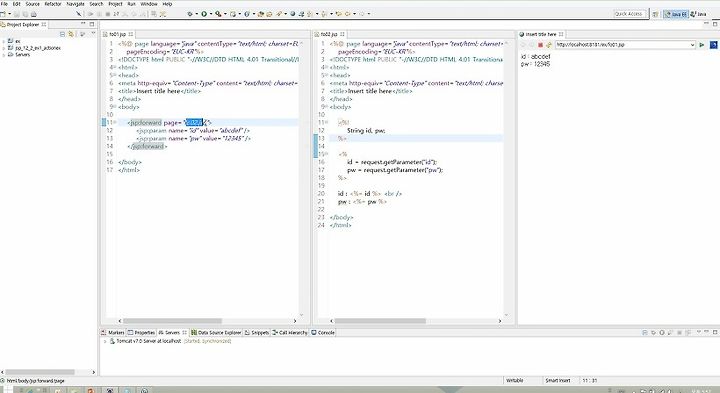Screen dimensions: 720x393
Task: Open the Call Hierarchy tab
Action: [290, 332]
